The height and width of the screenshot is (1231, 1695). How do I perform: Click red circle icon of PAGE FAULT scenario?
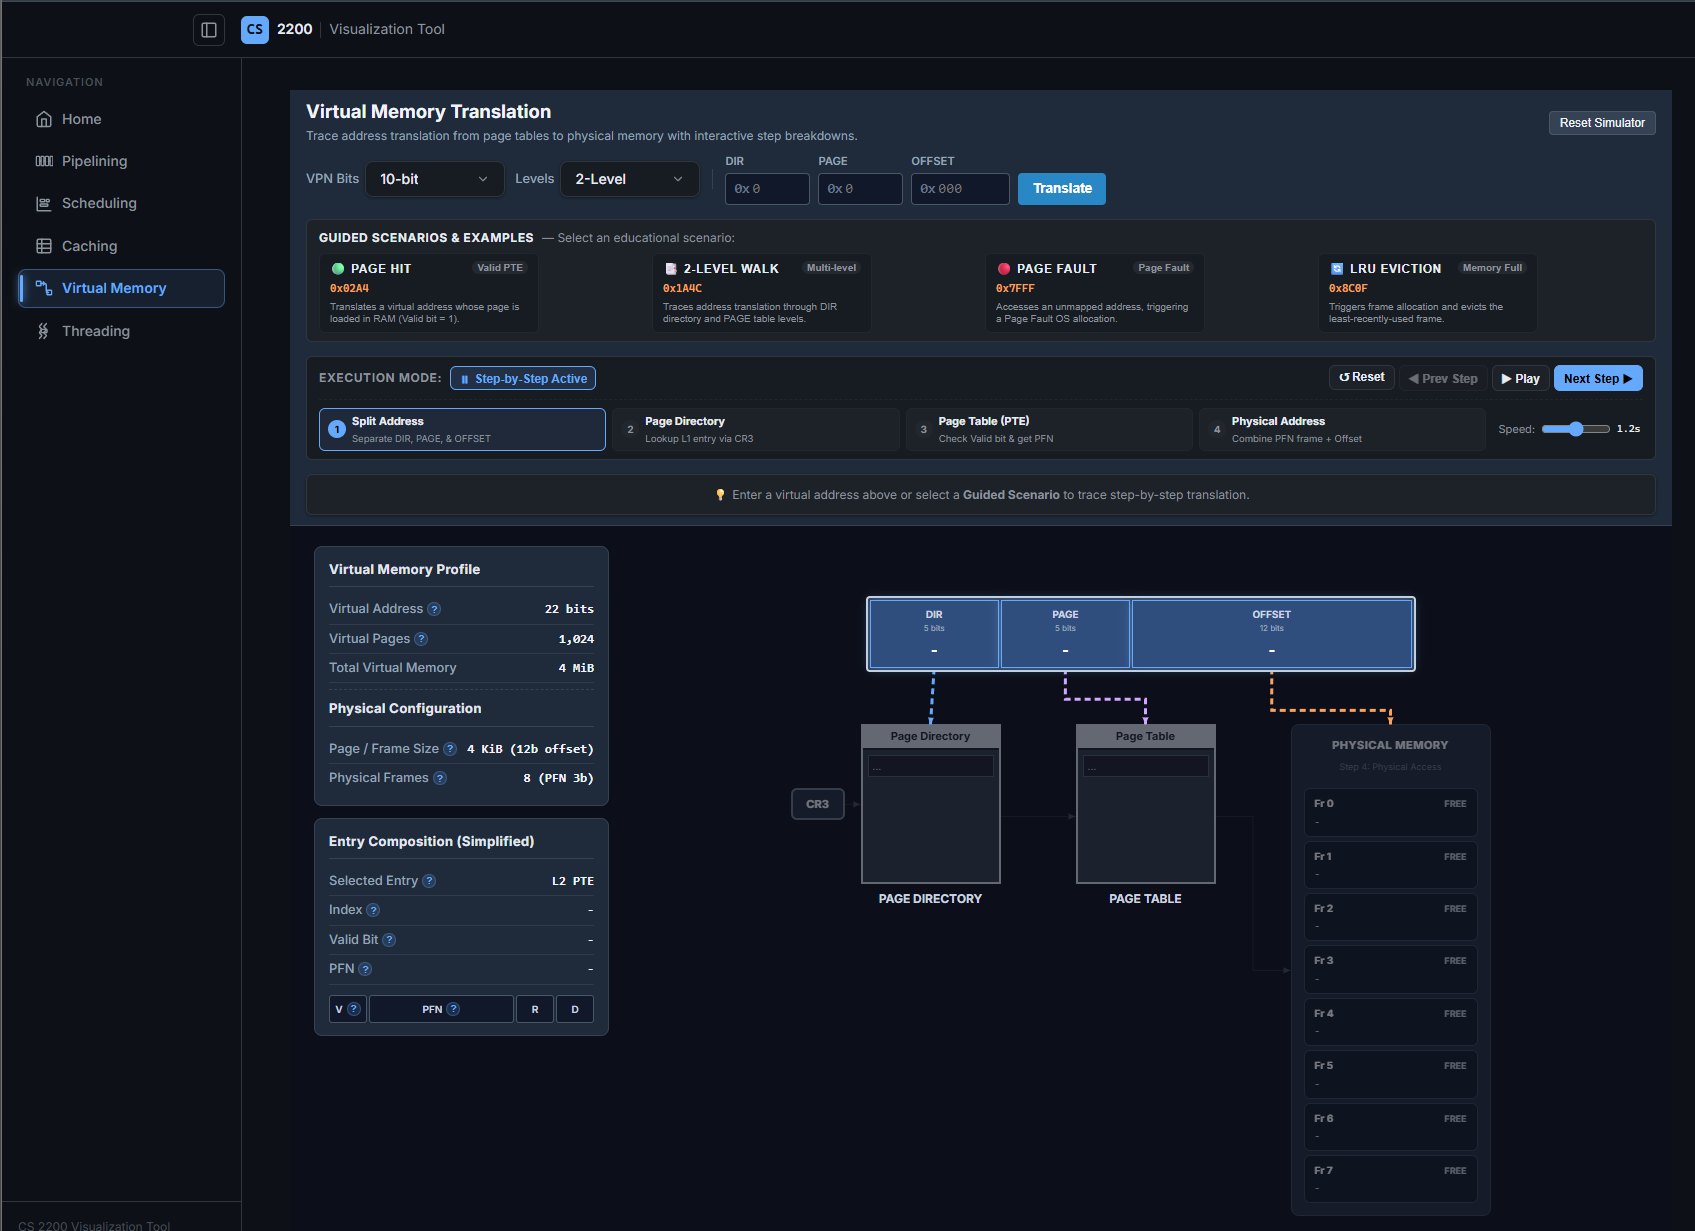click(1004, 269)
